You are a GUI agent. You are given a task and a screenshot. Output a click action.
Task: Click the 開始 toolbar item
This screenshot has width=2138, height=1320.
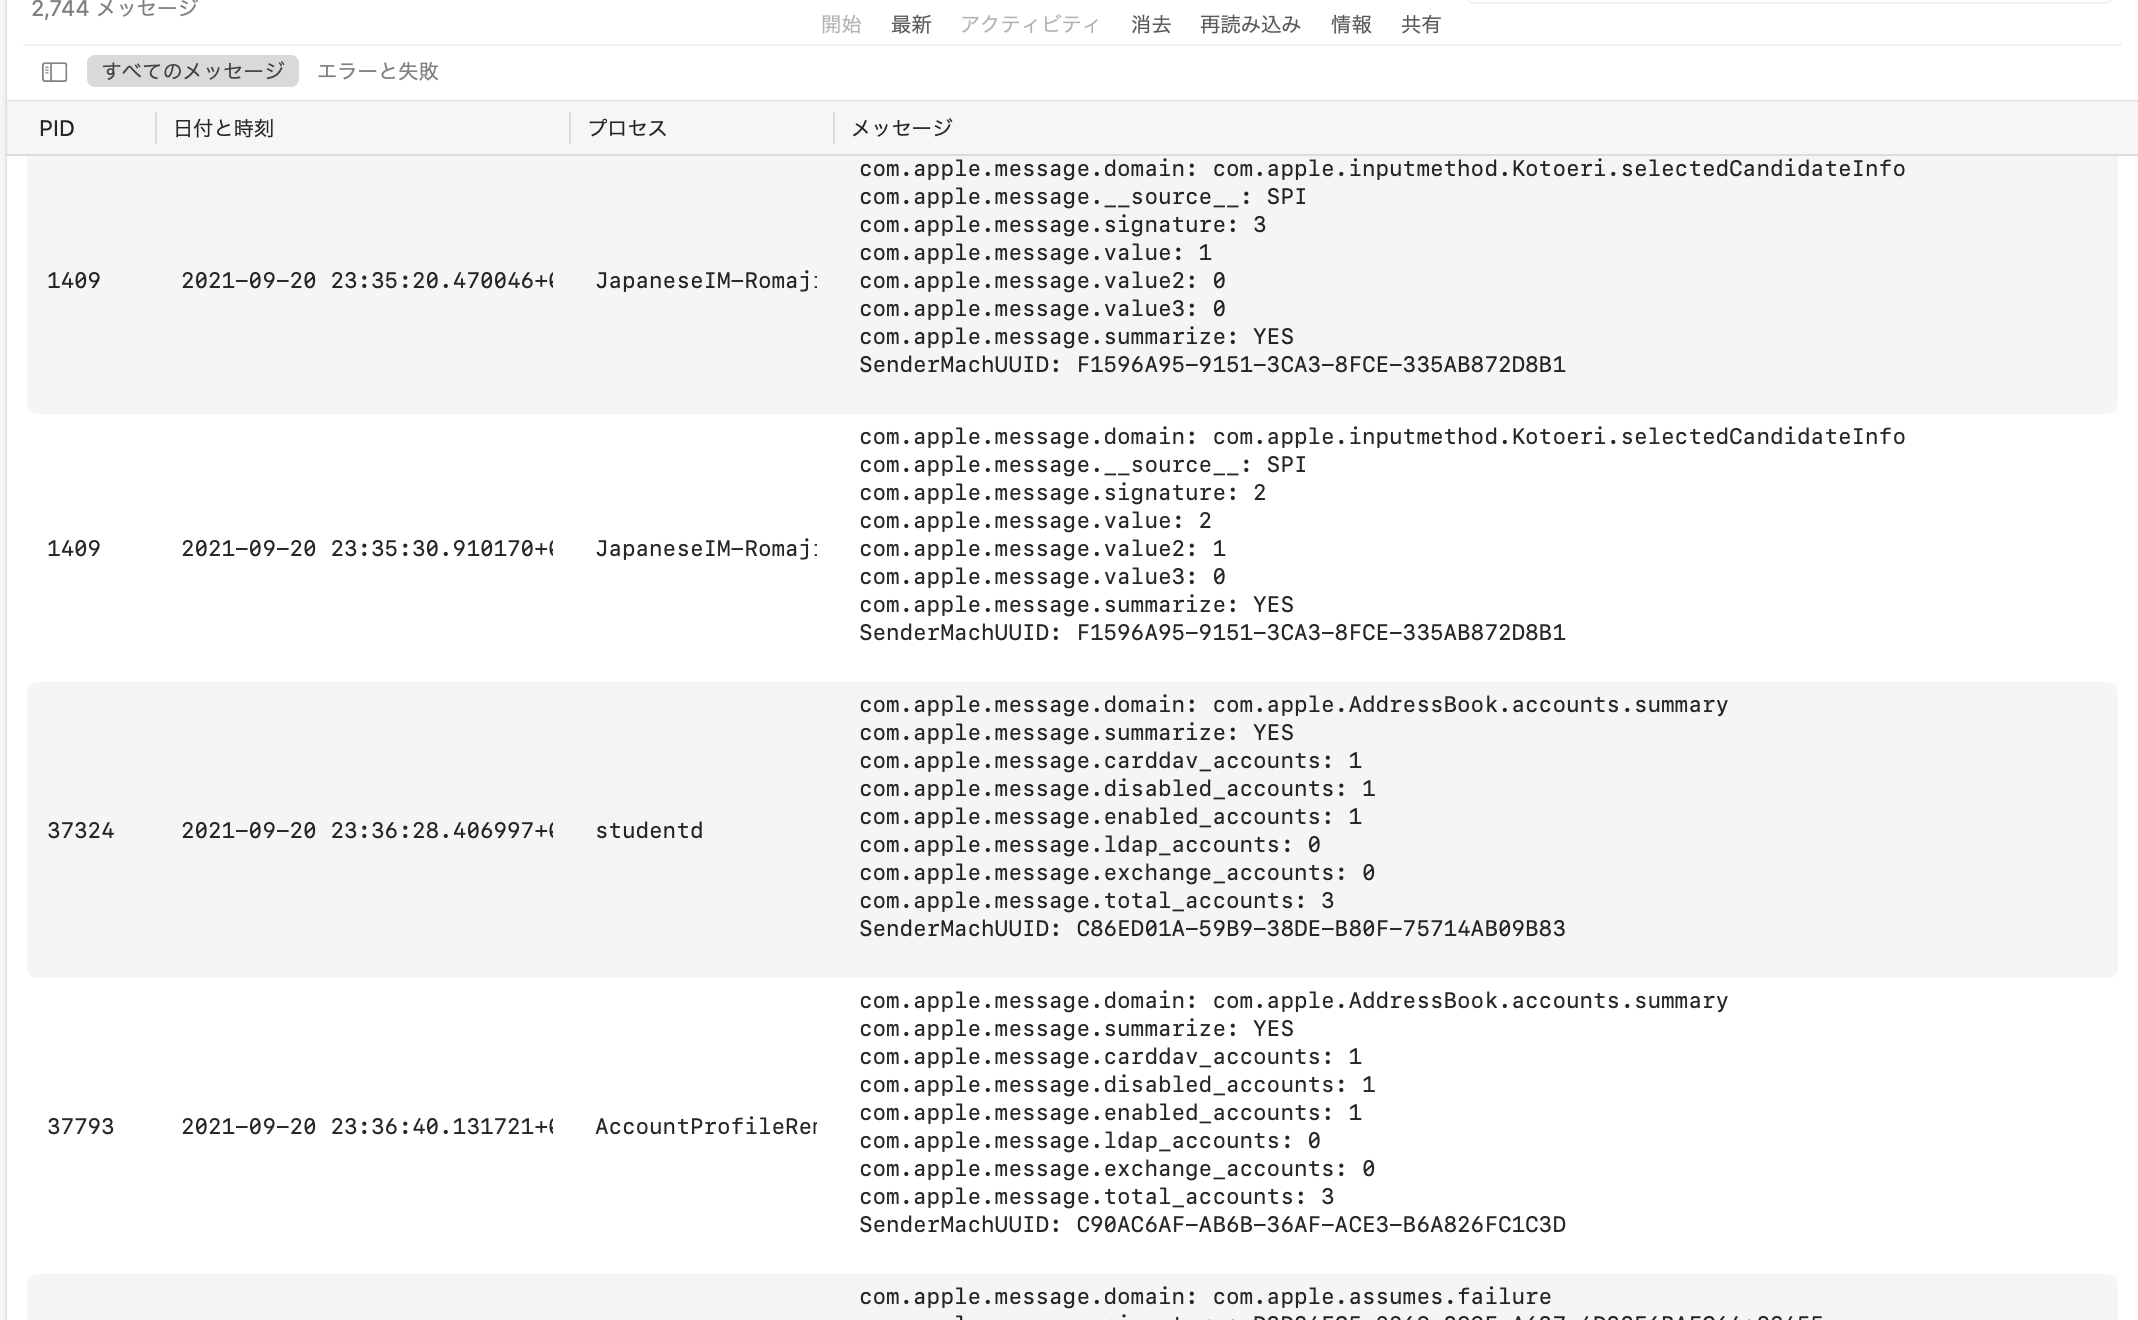841,25
